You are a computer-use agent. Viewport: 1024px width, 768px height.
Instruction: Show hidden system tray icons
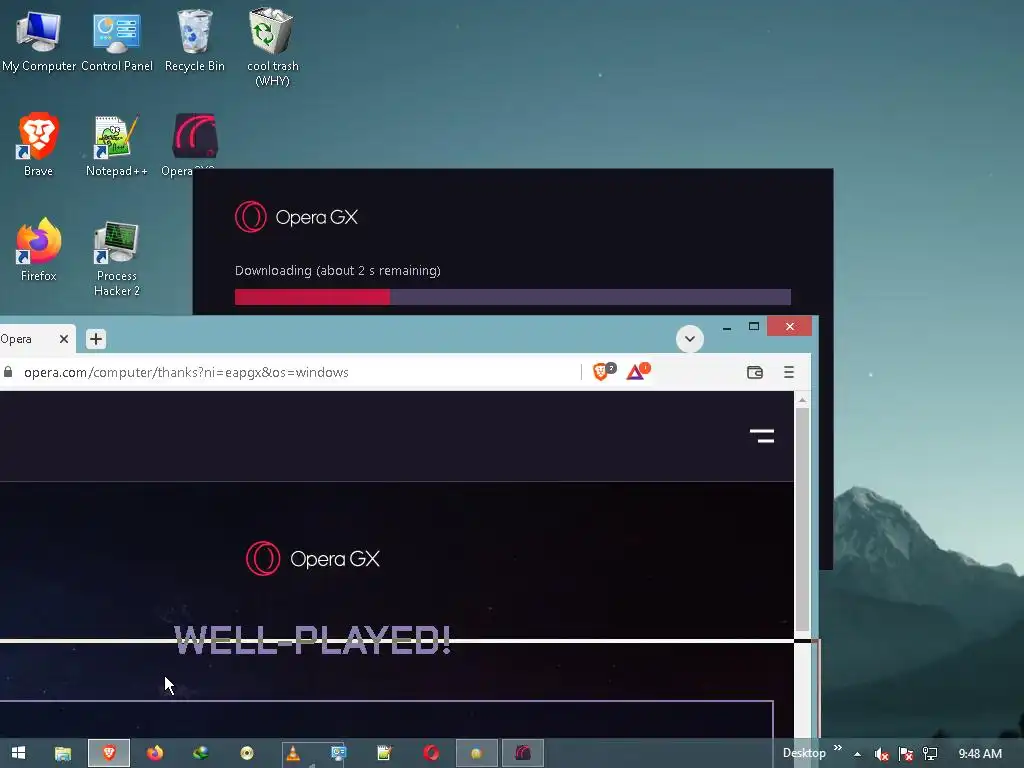(x=857, y=754)
